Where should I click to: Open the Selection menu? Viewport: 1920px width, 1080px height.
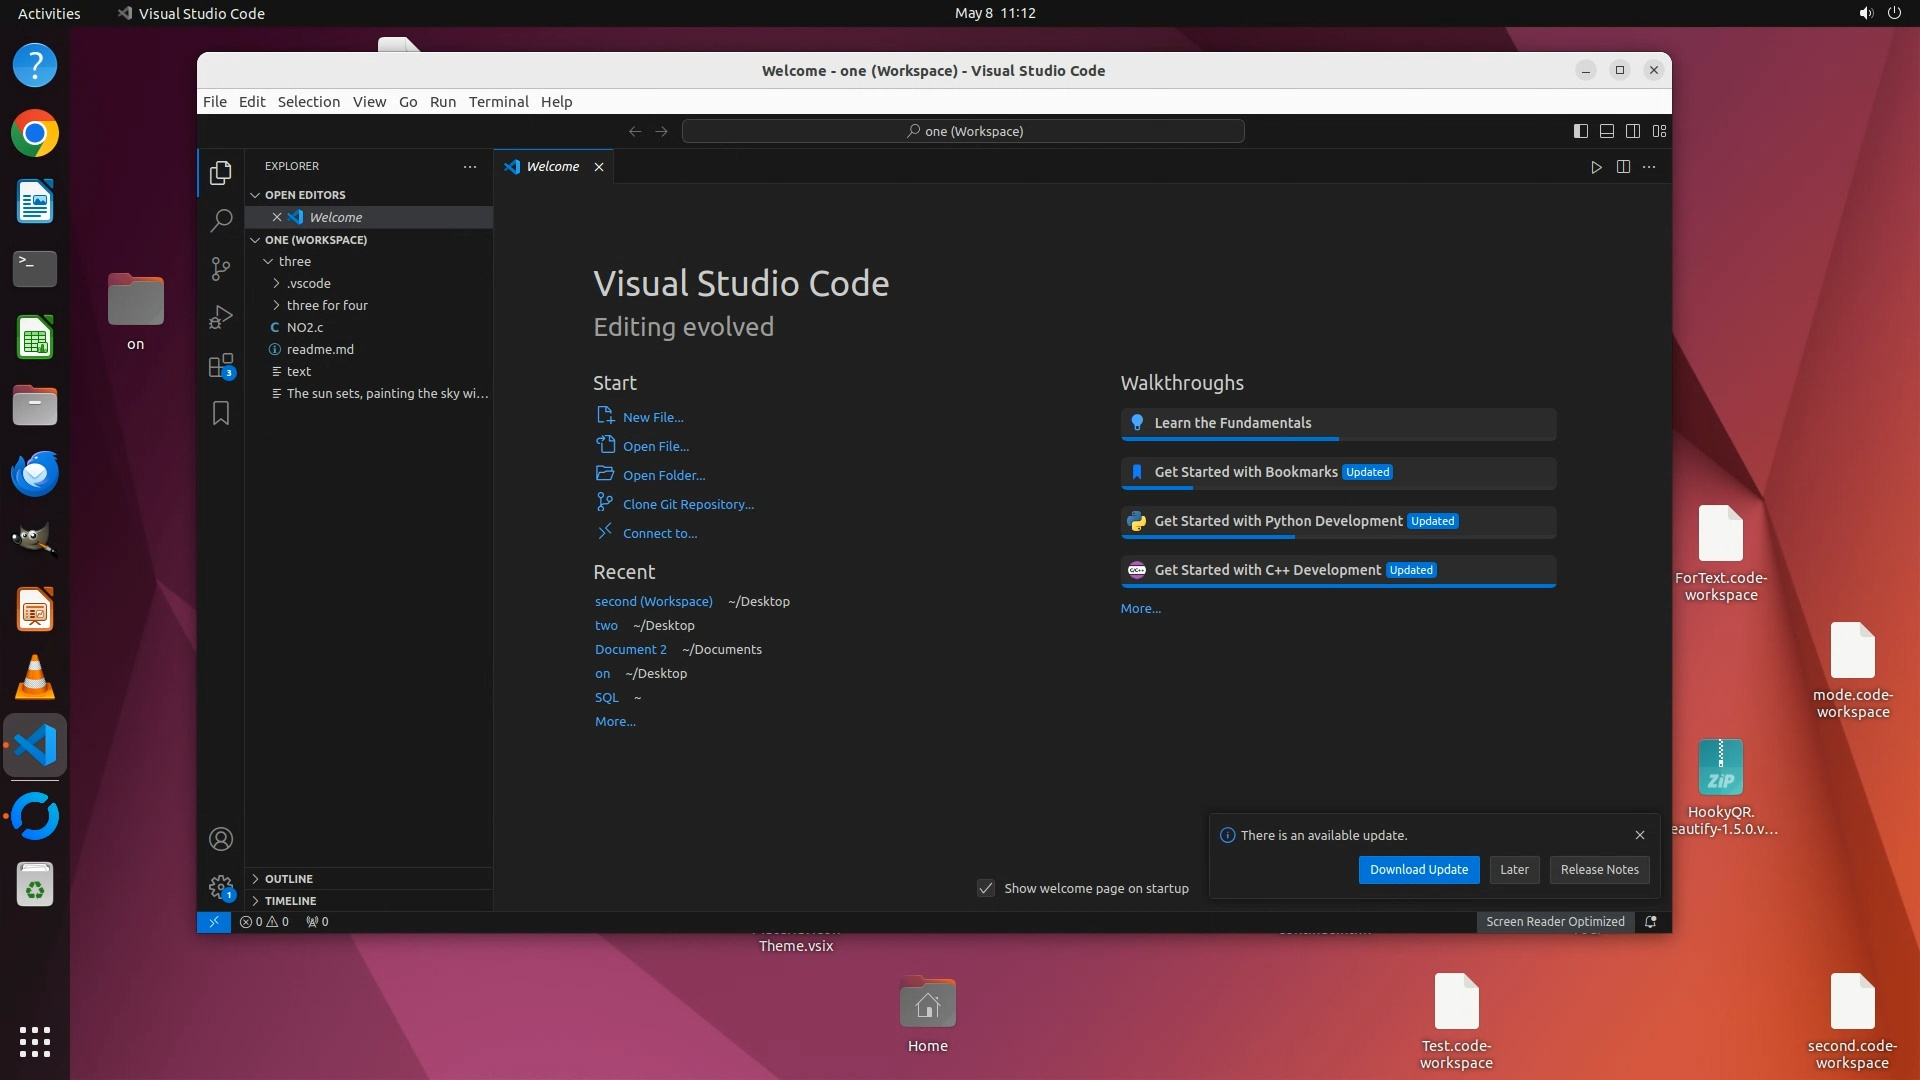pyautogui.click(x=308, y=102)
